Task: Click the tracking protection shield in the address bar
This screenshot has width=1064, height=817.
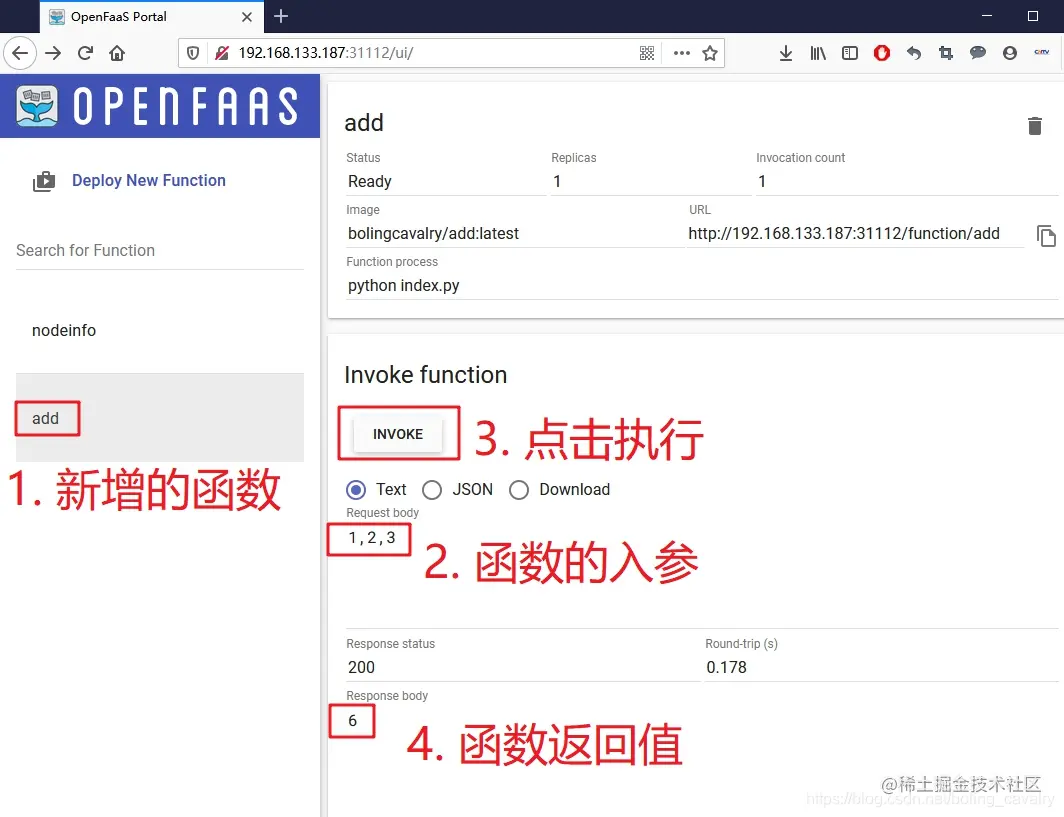Action: 191,53
